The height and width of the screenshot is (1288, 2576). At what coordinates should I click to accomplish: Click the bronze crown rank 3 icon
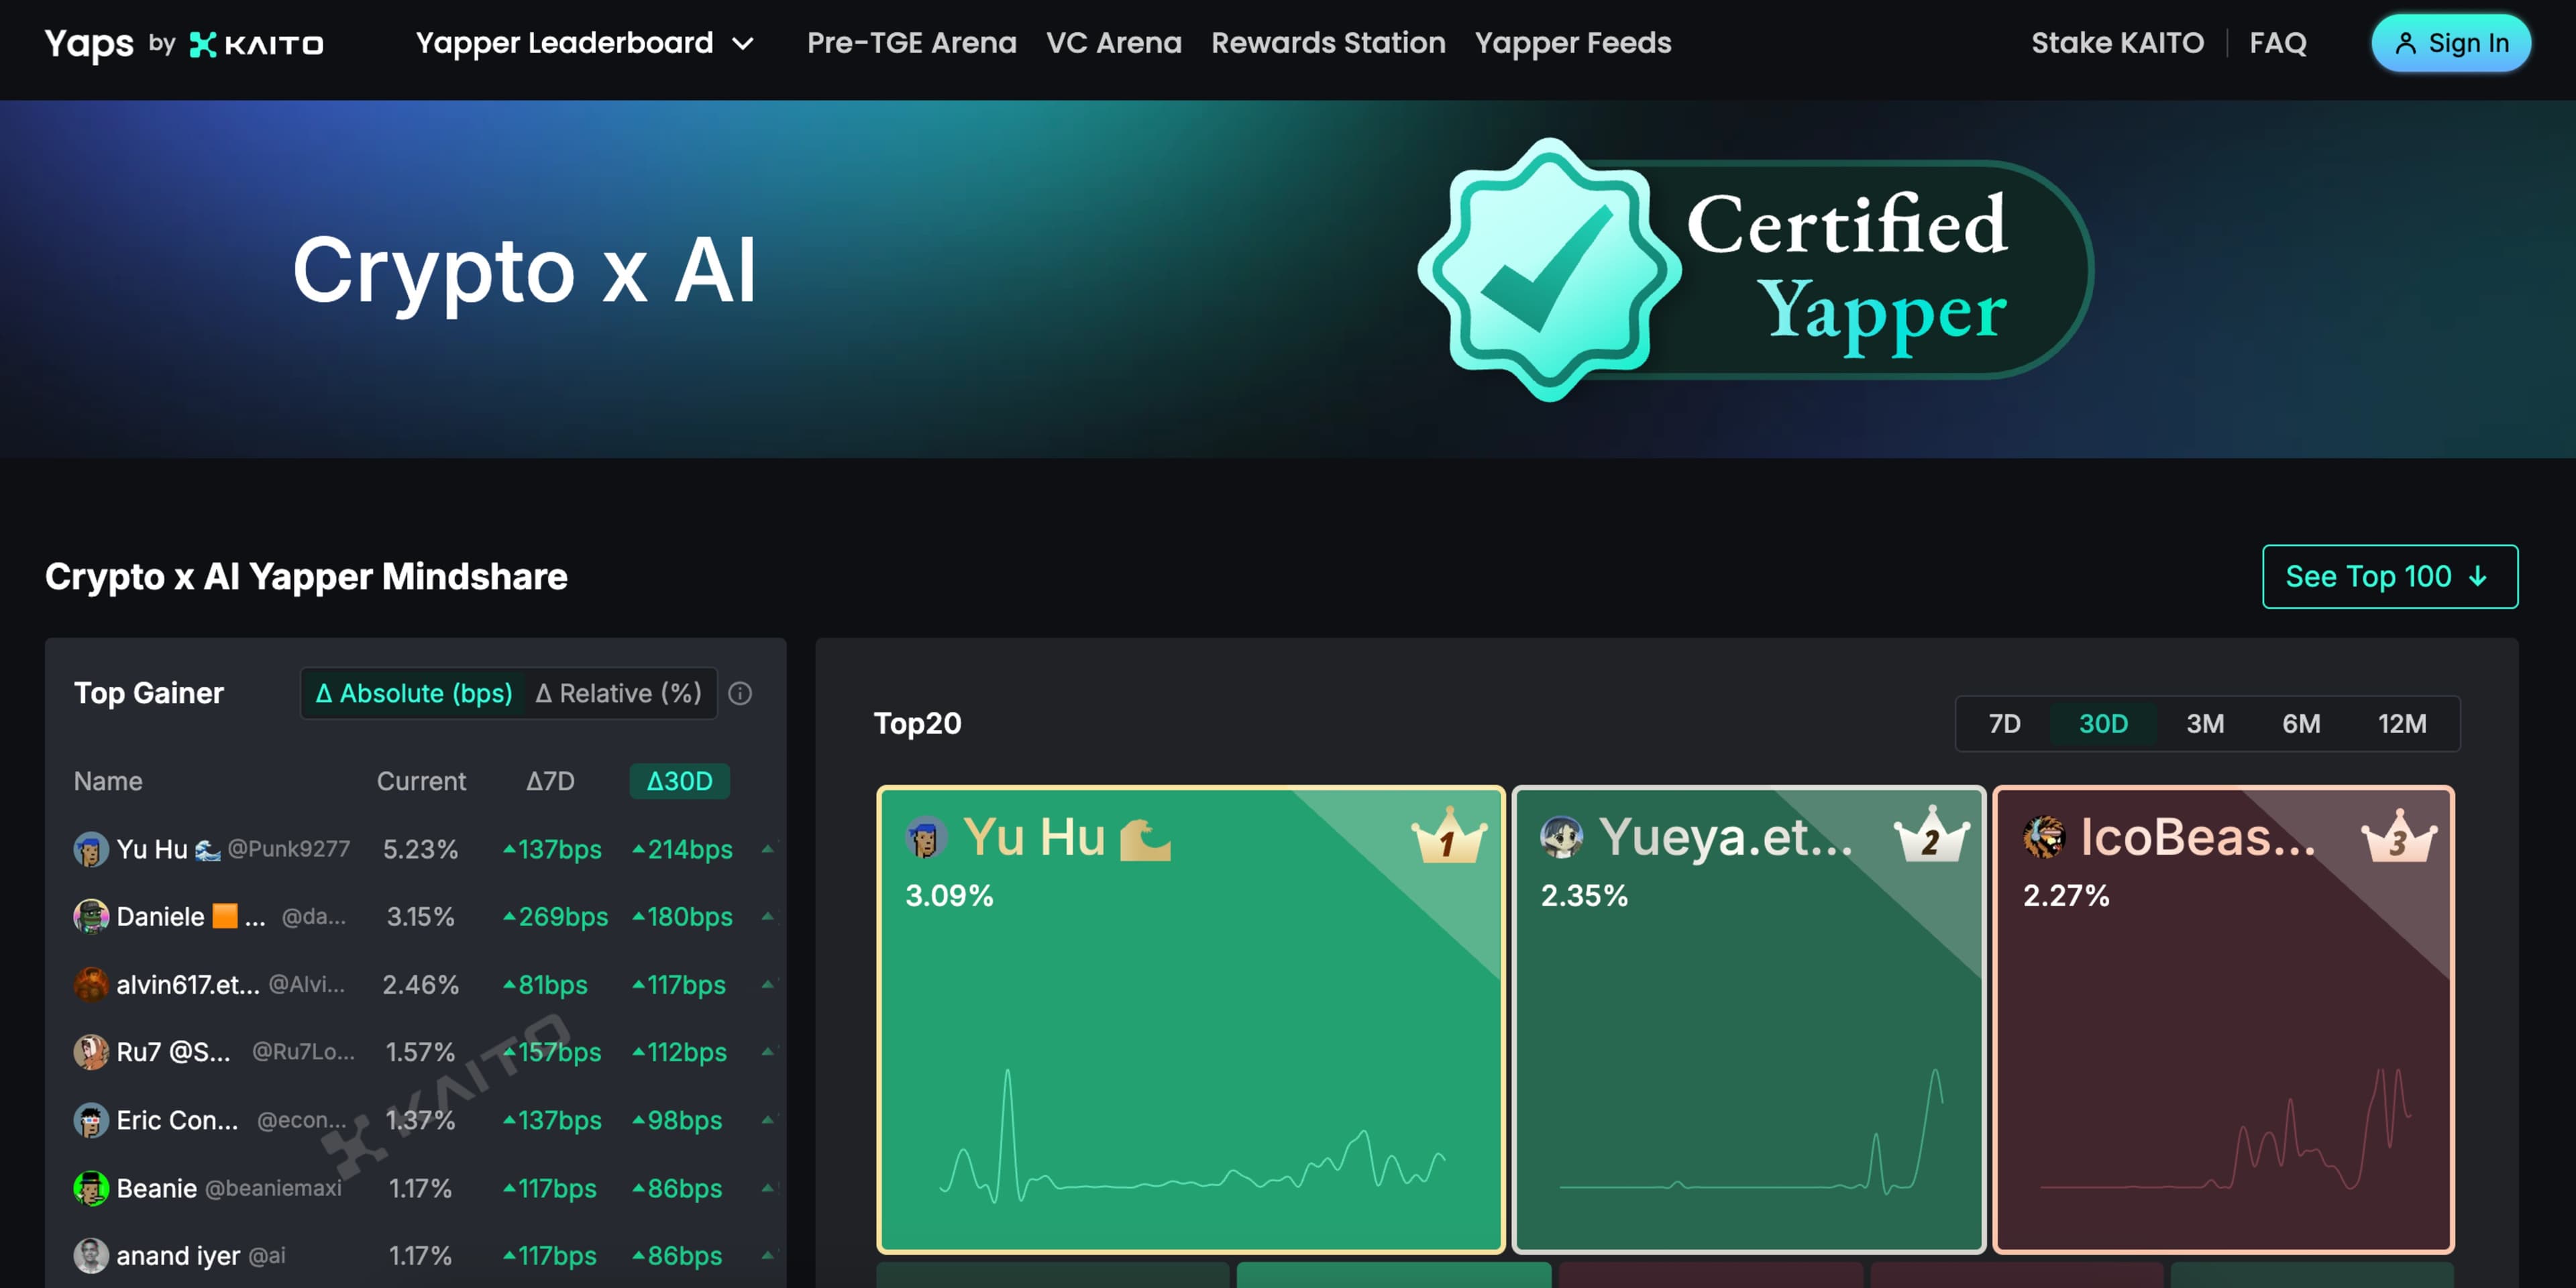click(x=2398, y=837)
